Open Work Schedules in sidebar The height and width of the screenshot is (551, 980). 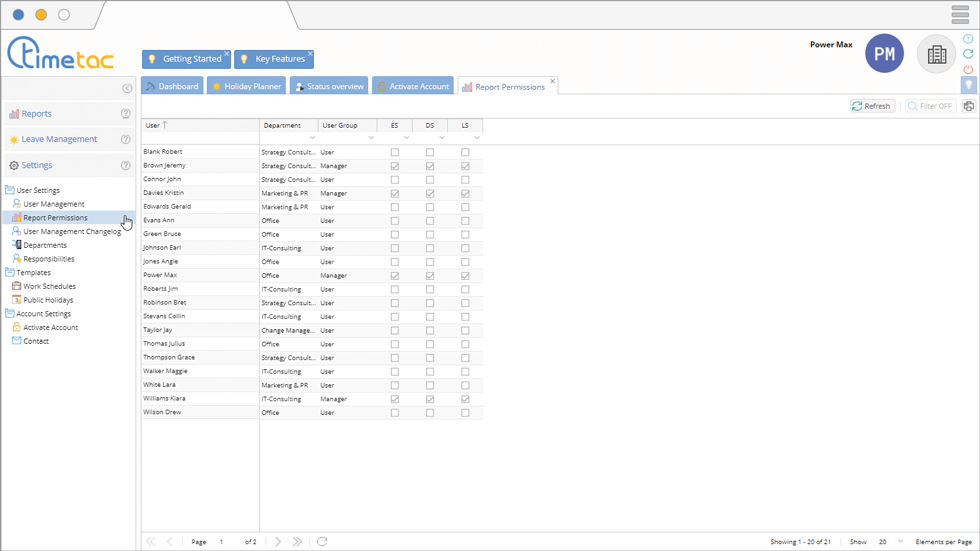click(49, 286)
